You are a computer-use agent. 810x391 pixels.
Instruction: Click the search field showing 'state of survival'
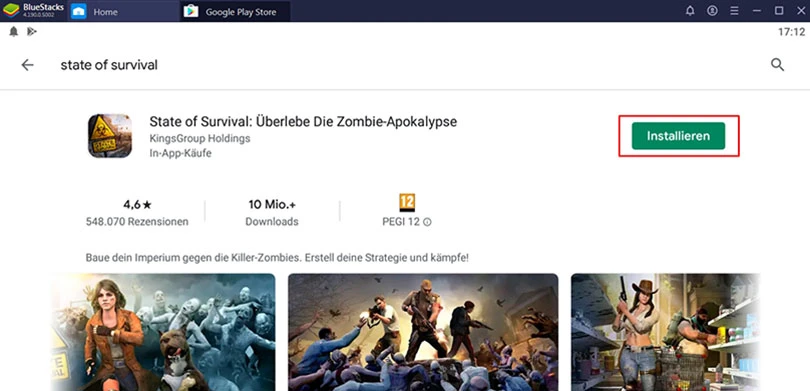(109, 65)
